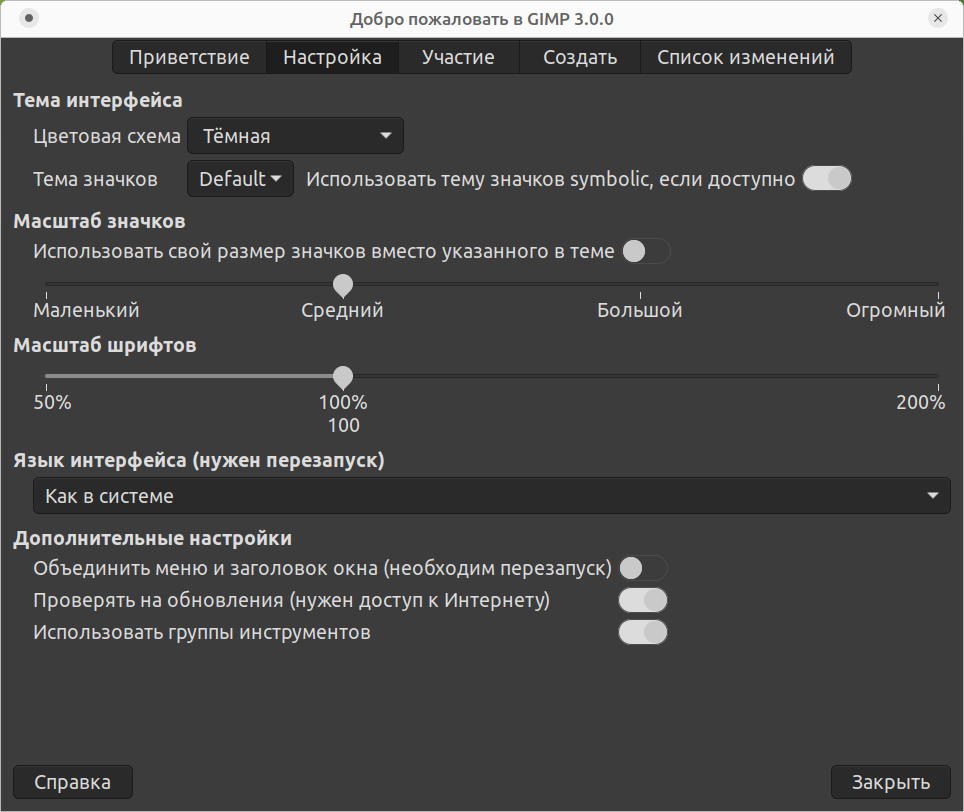Viewport: 964px width, 812px height.
Task: Open the Приветствие tab
Action: [189, 57]
